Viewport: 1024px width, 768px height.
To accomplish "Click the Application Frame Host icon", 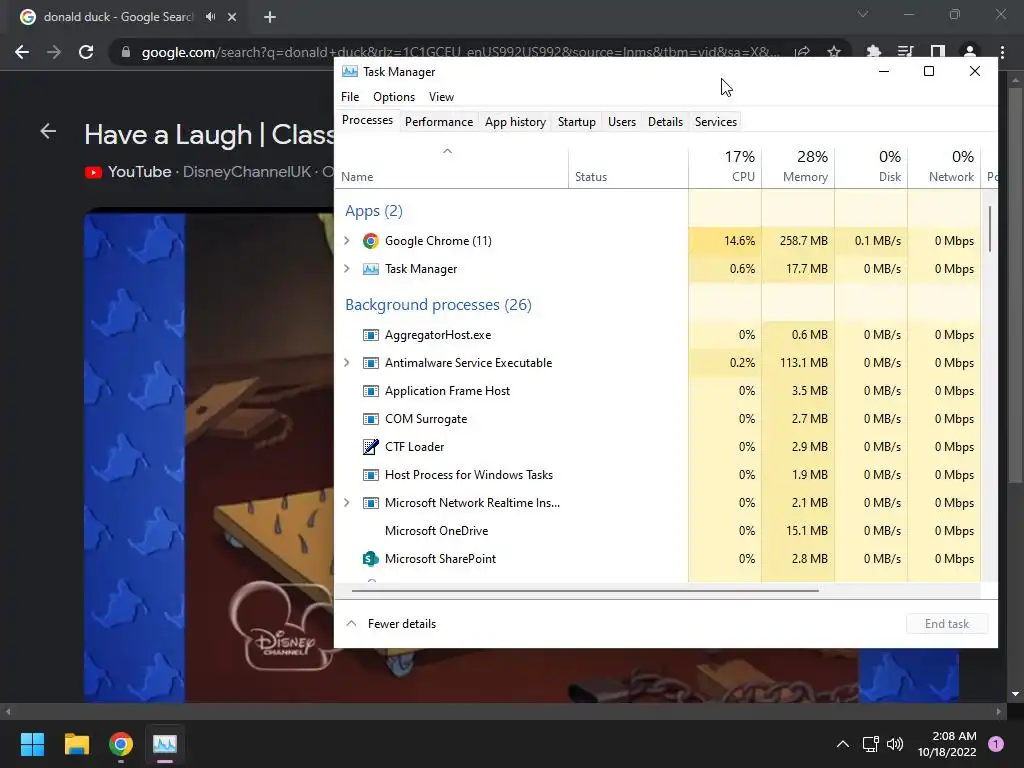I will click(370, 391).
